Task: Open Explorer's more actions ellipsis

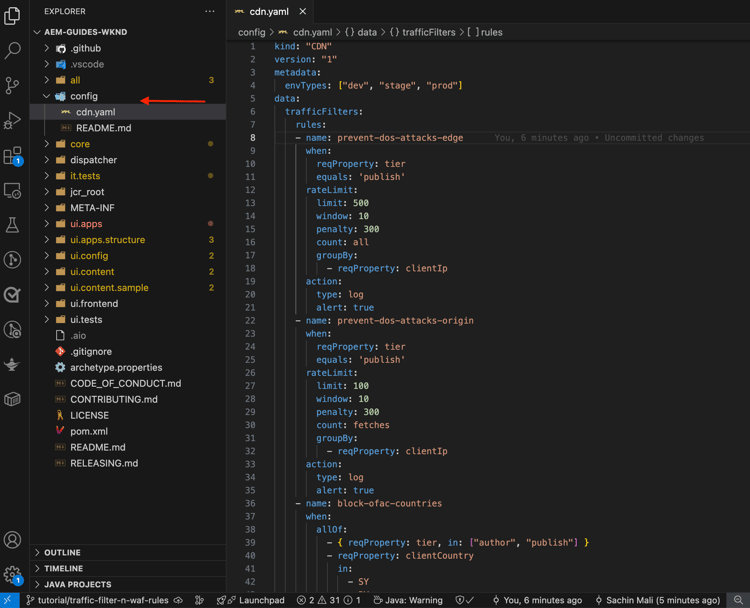Action: tap(209, 12)
